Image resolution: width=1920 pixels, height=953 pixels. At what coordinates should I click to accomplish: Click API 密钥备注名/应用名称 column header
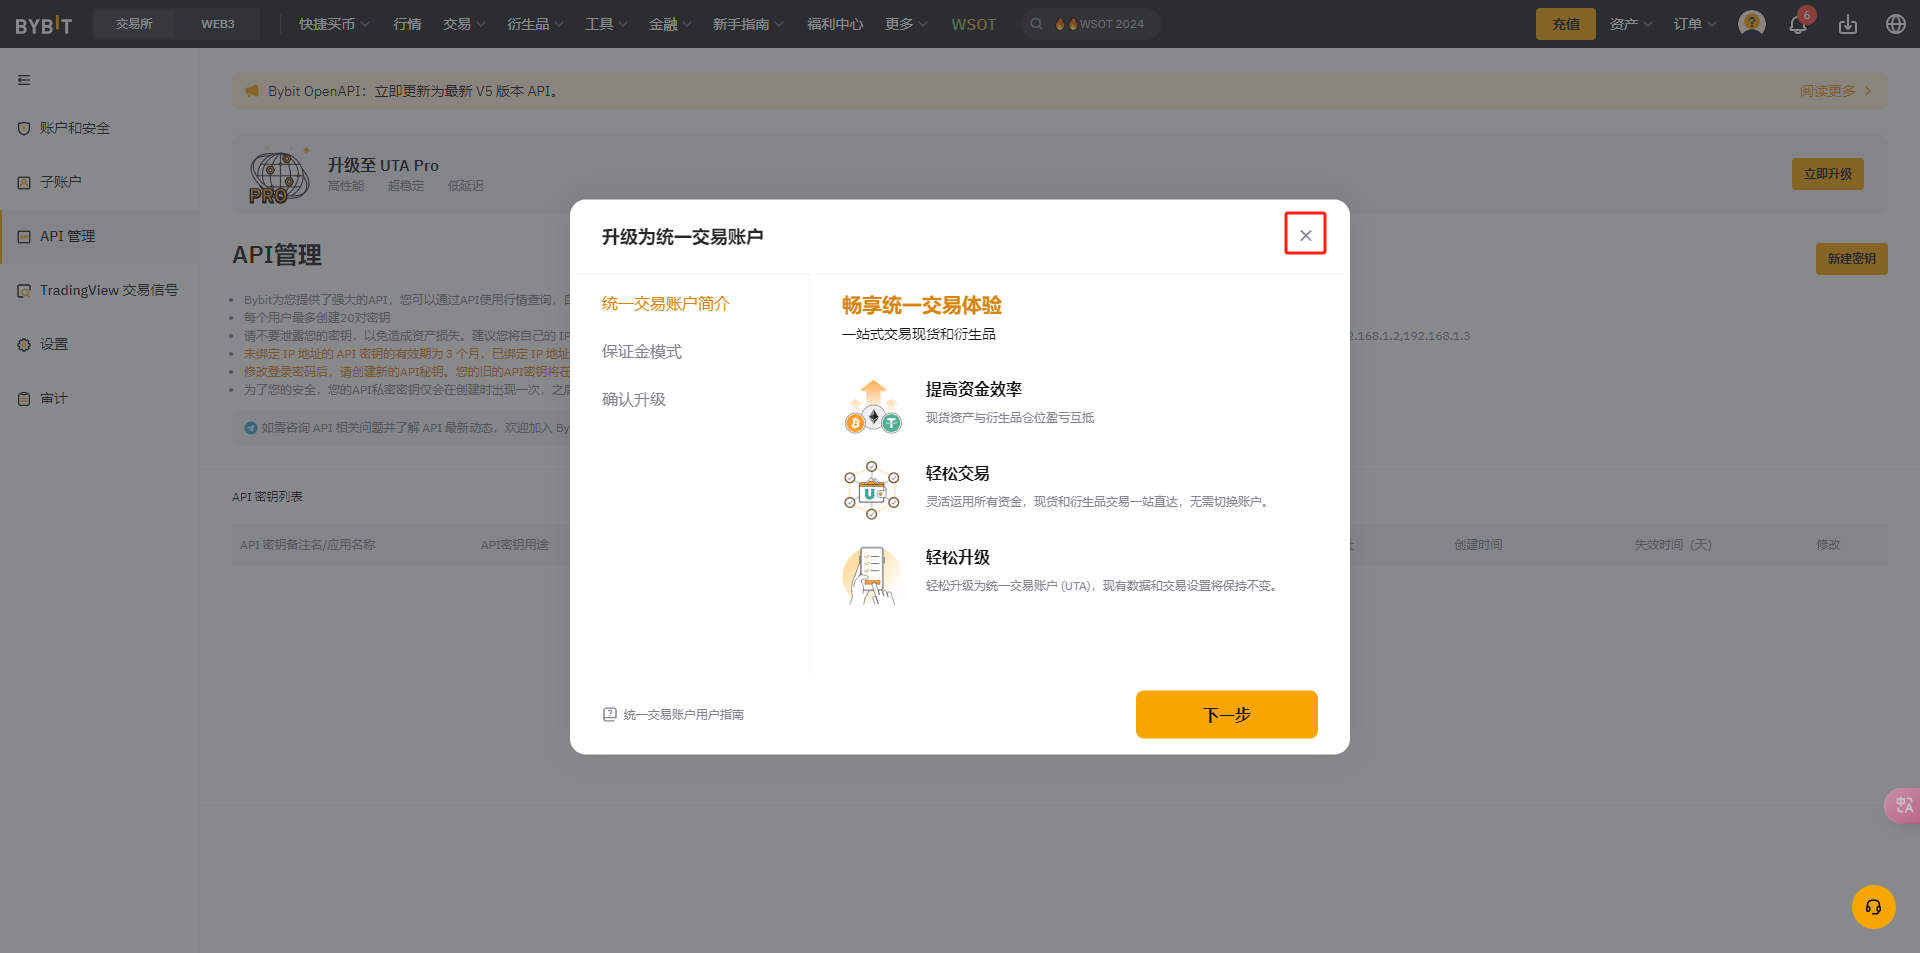308,545
